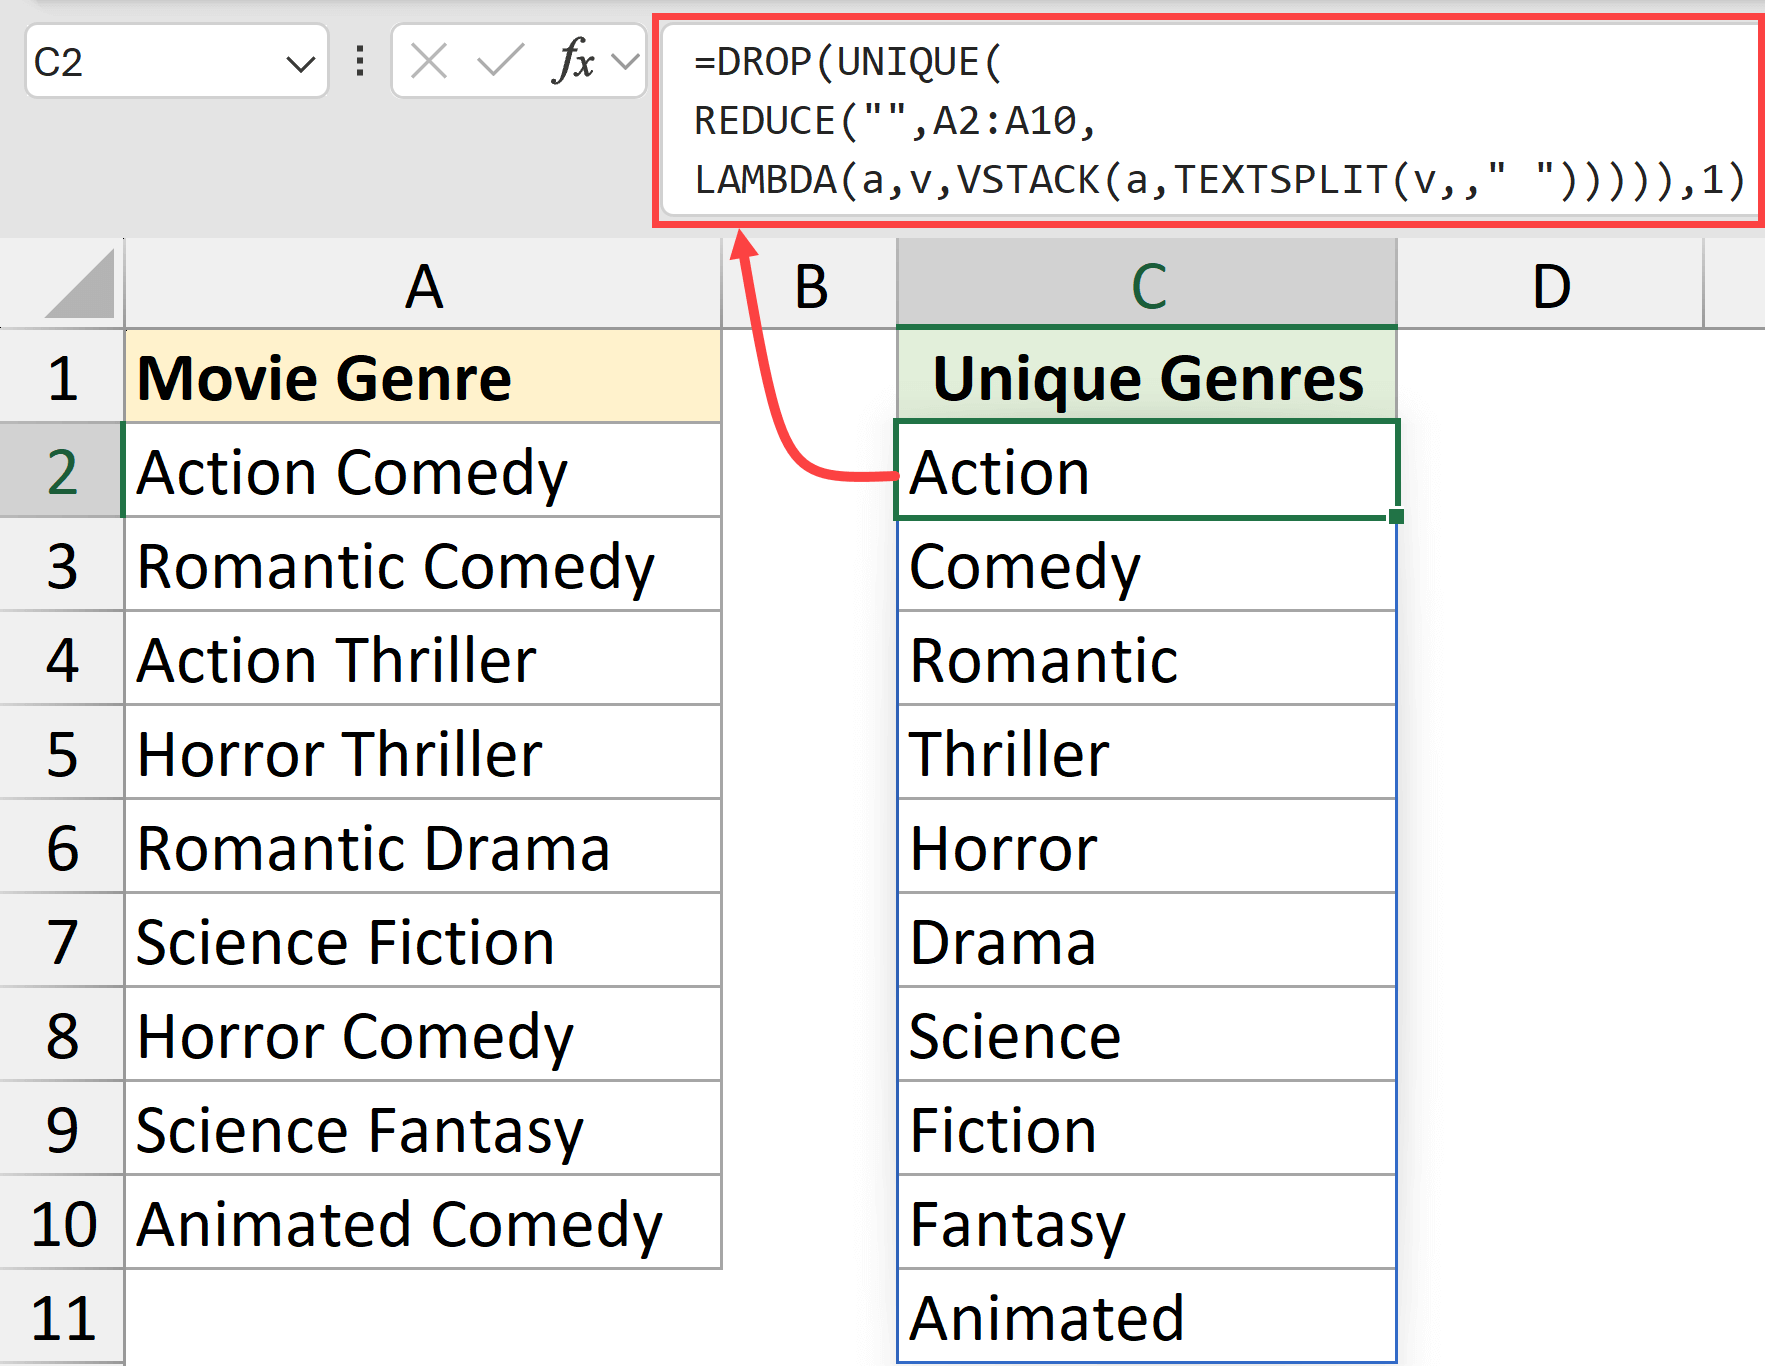Screen dimensions: 1765x1366
Task: Select row 11 header
Action: click(x=62, y=1318)
